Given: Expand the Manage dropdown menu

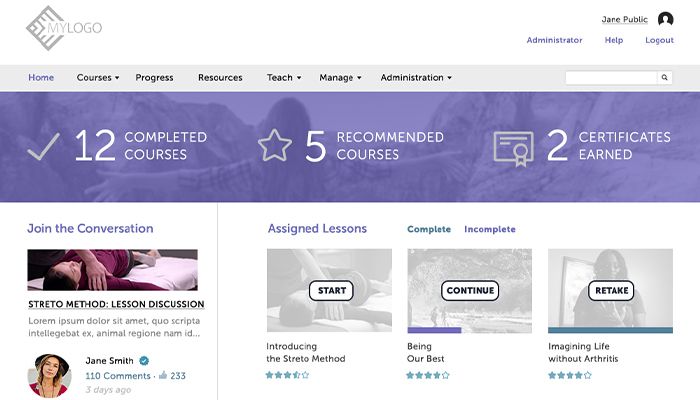Looking at the screenshot, I should pos(340,77).
